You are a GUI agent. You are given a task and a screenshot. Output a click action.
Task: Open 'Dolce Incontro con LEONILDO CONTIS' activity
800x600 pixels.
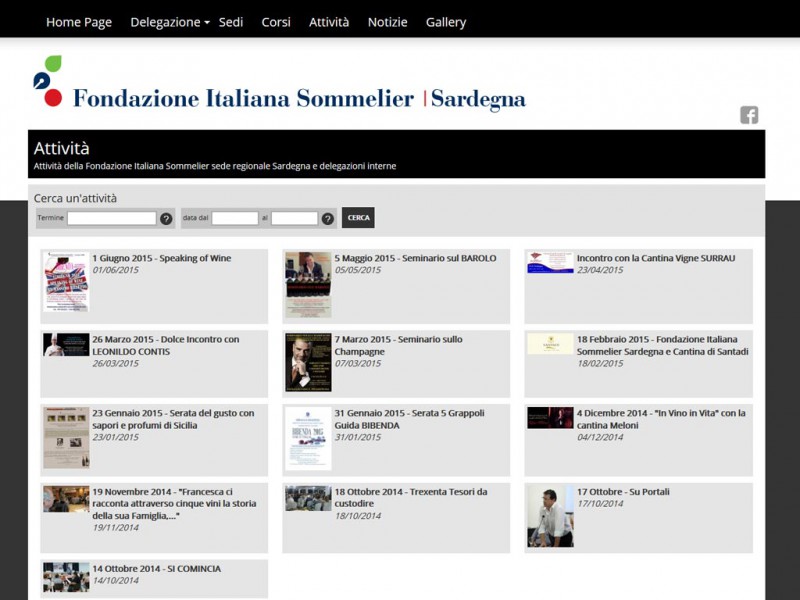pyautogui.click(x=166, y=345)
